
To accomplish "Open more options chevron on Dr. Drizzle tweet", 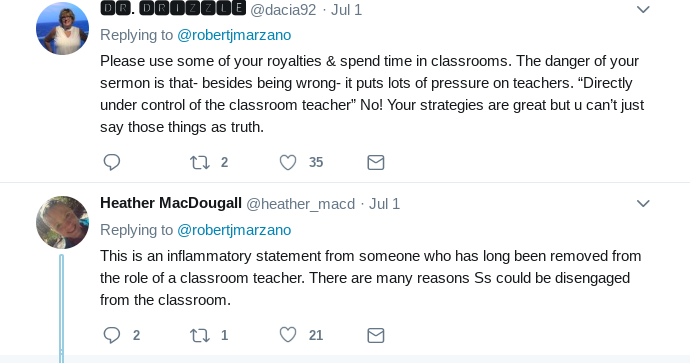I will 643,9.
